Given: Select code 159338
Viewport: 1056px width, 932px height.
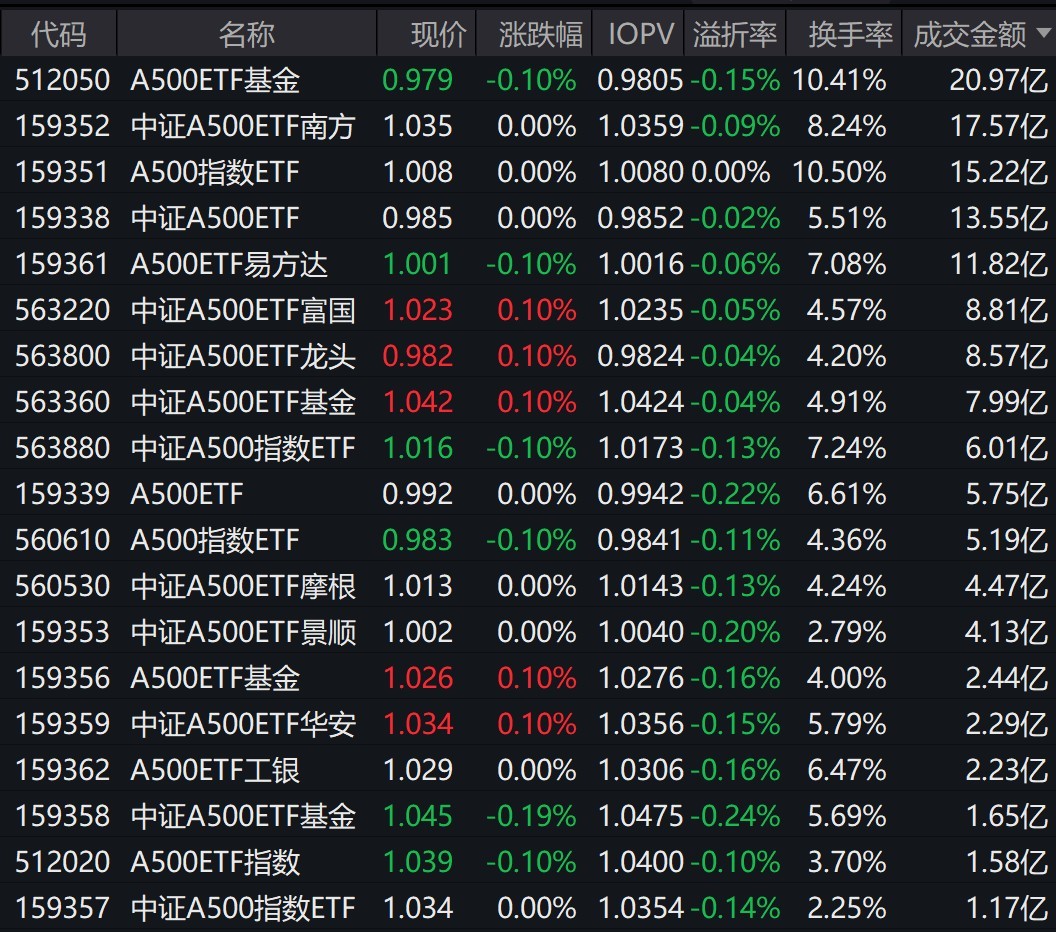Looking at the screenshot, I should [62, 218].
